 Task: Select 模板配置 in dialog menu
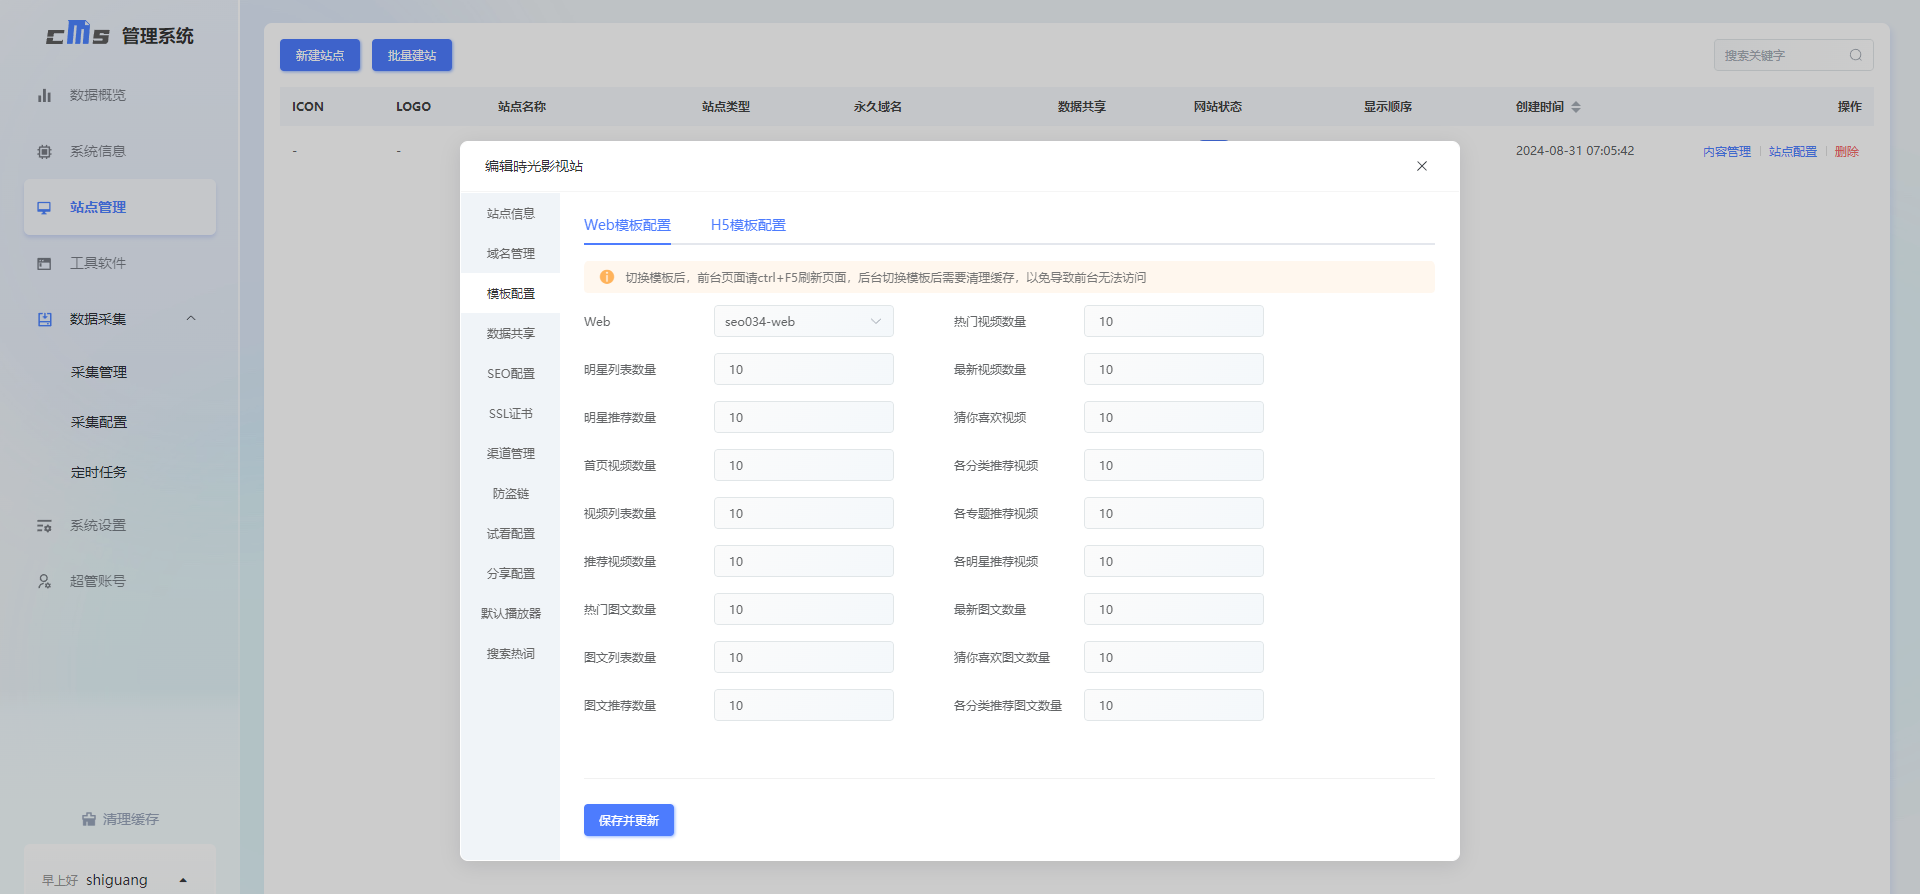[510, 293]
